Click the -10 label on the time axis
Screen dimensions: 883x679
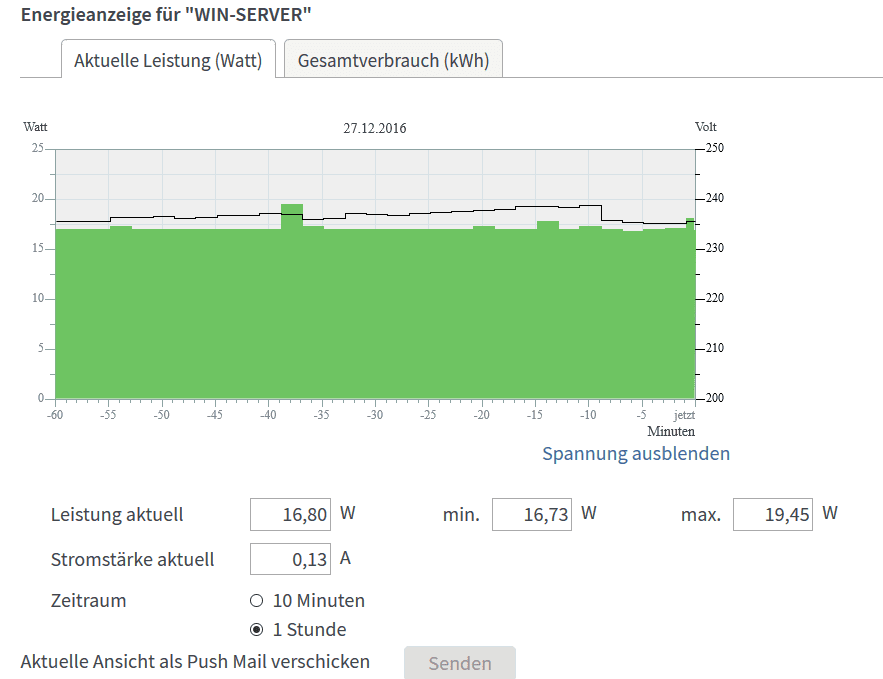click(x=588, y=415)
